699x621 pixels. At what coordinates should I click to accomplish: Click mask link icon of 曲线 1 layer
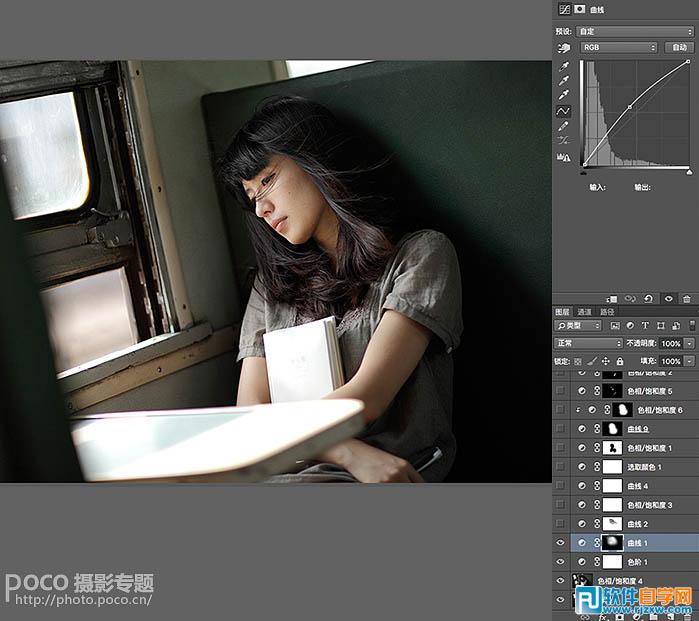pos(597,543)
